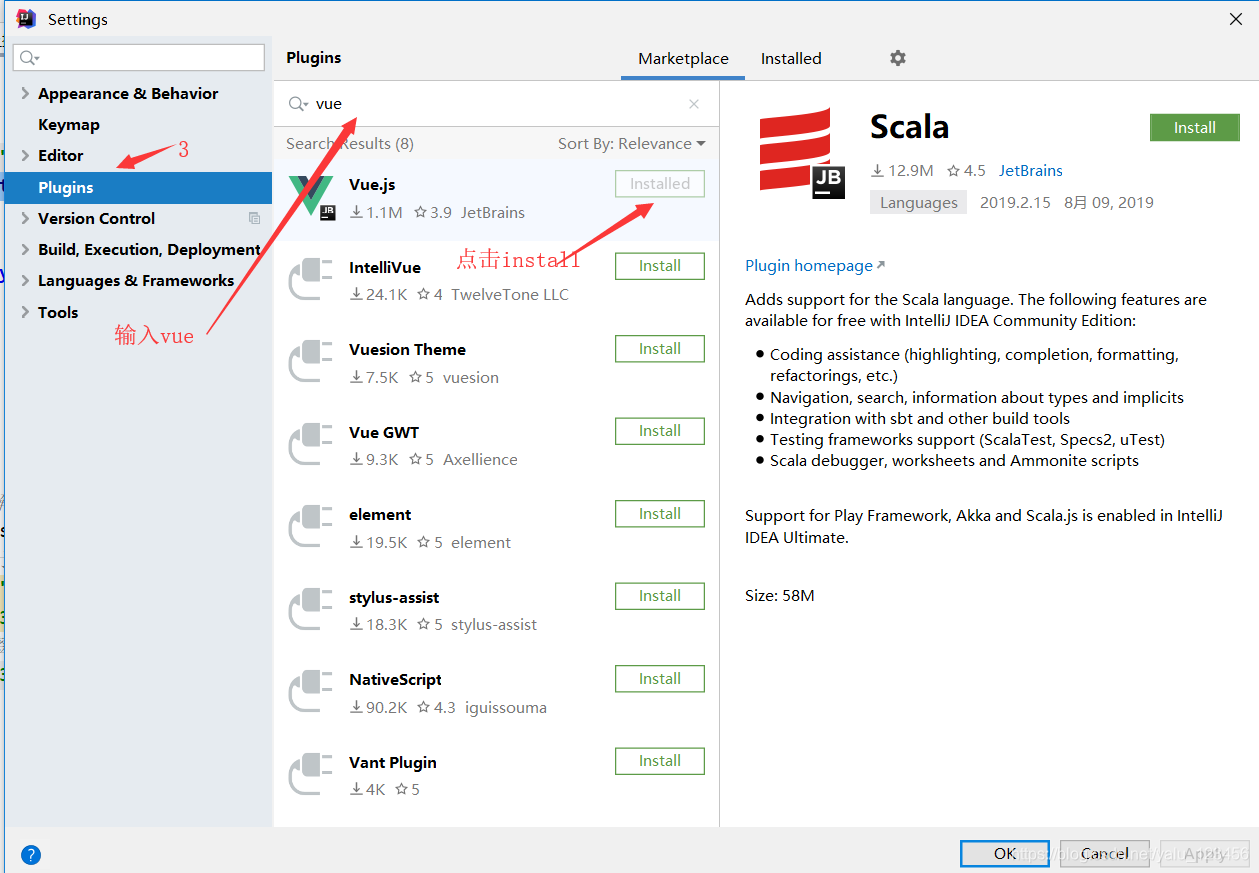Select Plugins in settings tree
This screenshot has width=1259, height=873.
point(138,187)
